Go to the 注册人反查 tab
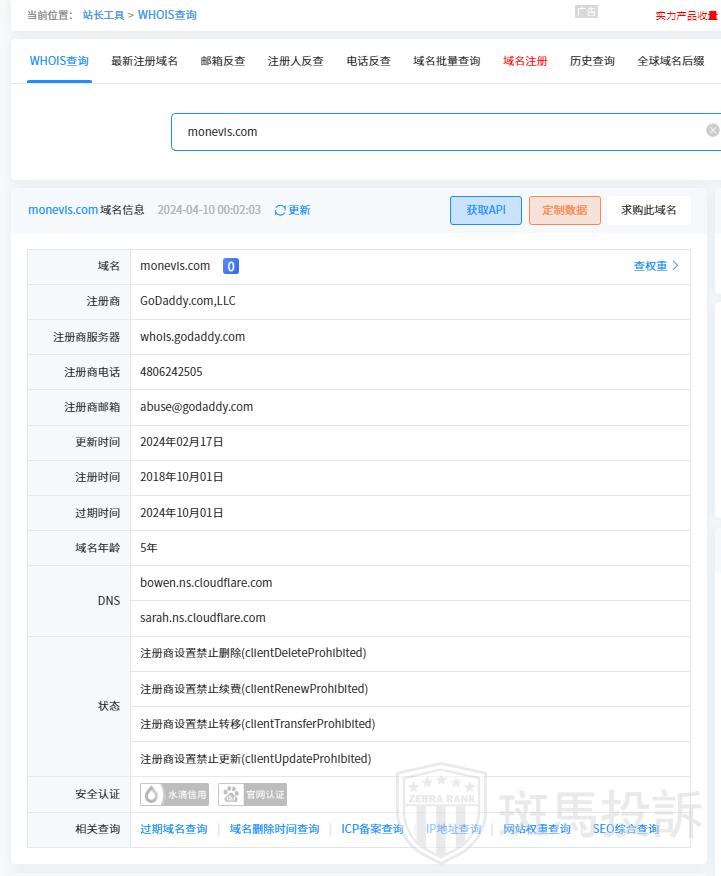The height and width of the screenshot is (876, 721). pyautogui.click(x=295, y=61)
